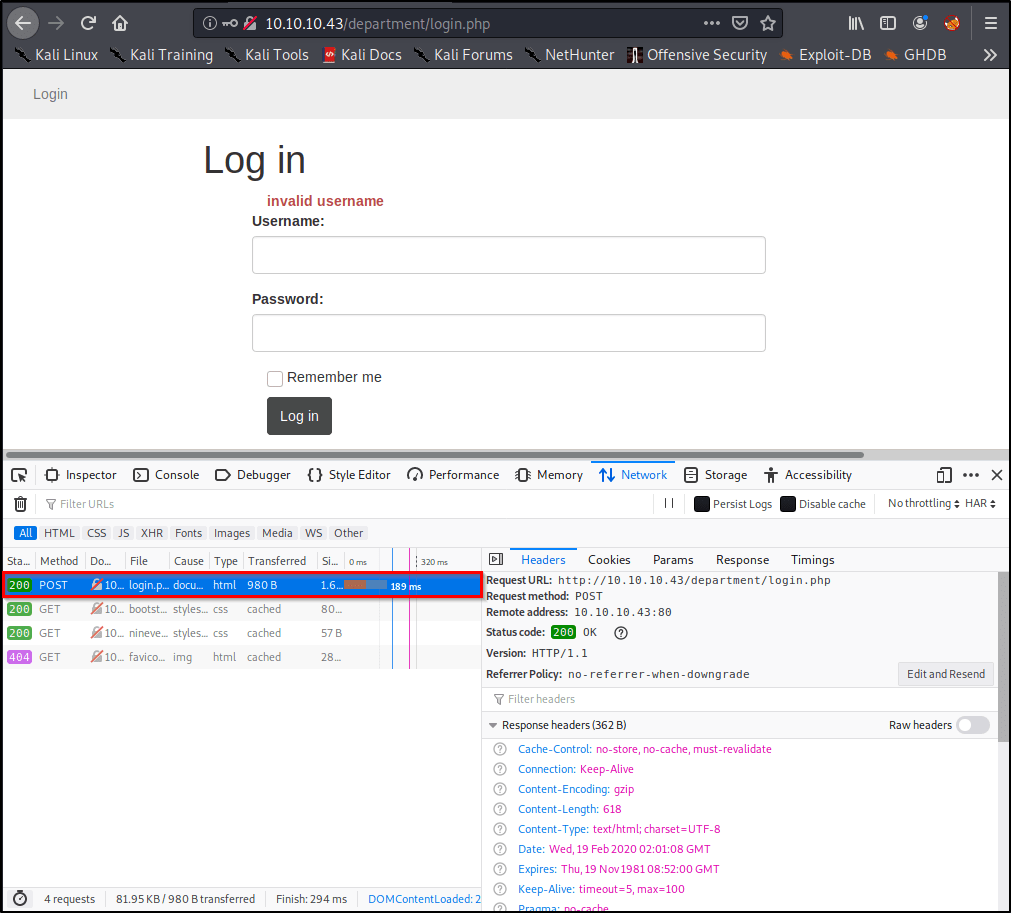The width and height of the screenshot is (1011, 913).
Task: Click the browser reload icon
Action: 88,22
